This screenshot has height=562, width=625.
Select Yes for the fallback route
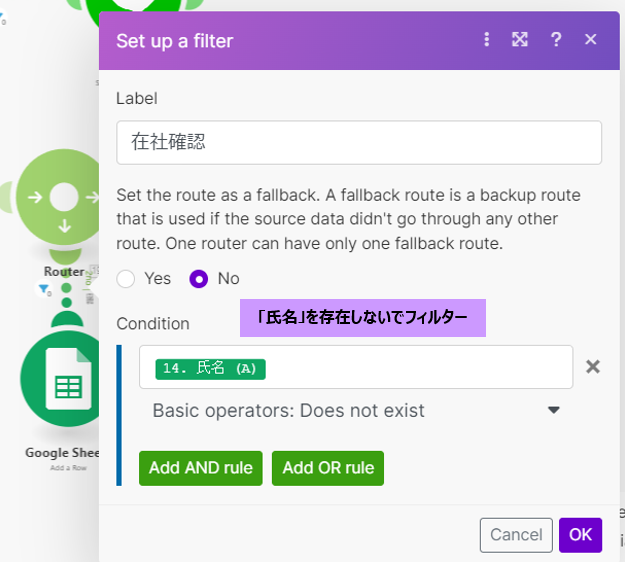point(126,279)
